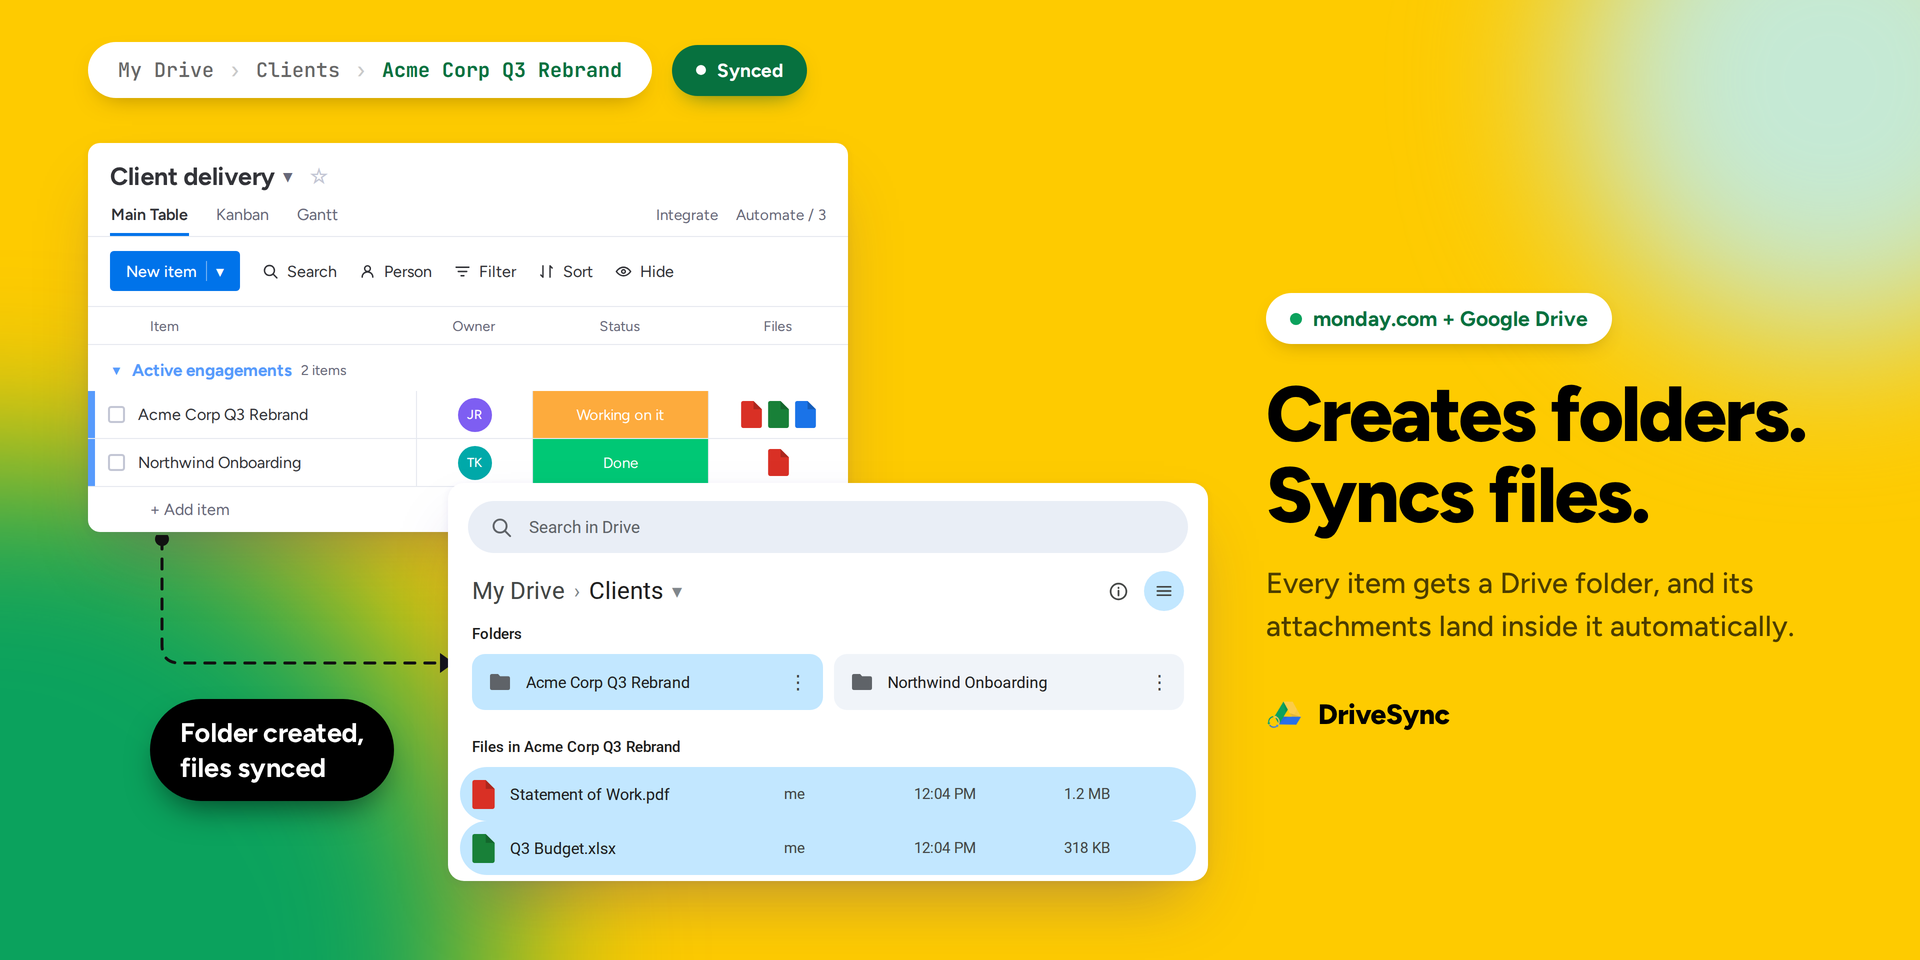Go to My Drive in Drive panel breadcrumb
This screenshot has height=960, width=1920.
click(x=518, y=591)
